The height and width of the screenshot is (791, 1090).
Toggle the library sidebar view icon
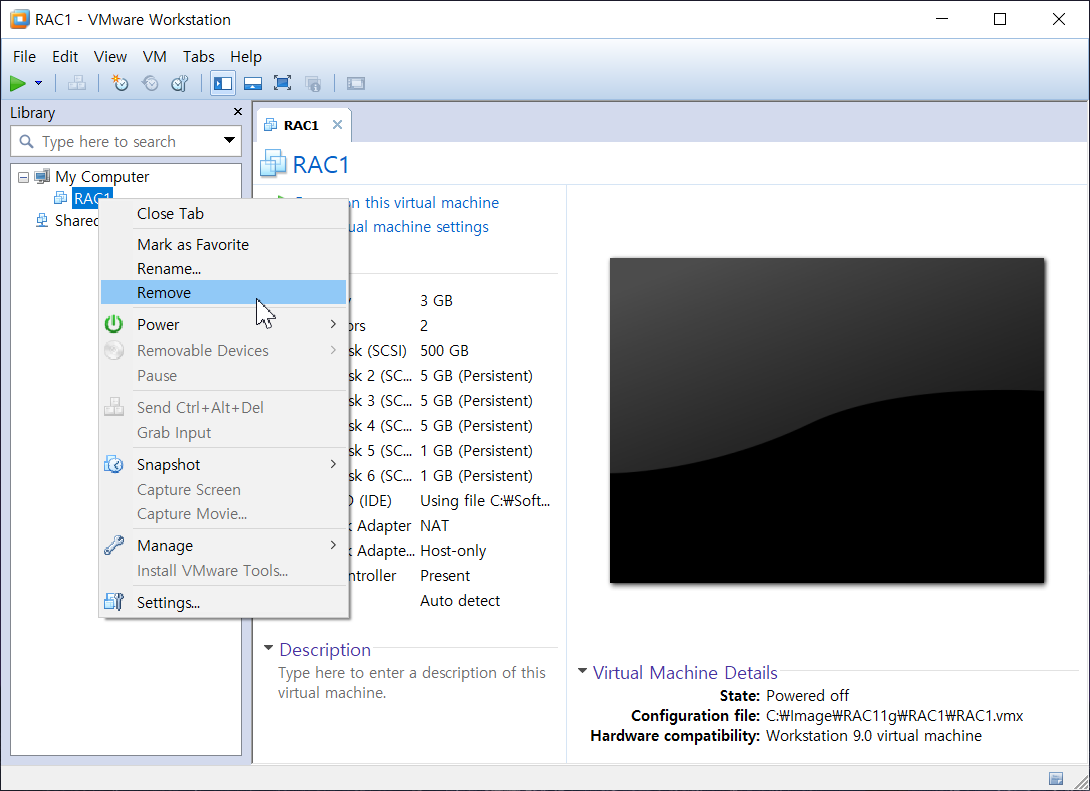[223, 83]
